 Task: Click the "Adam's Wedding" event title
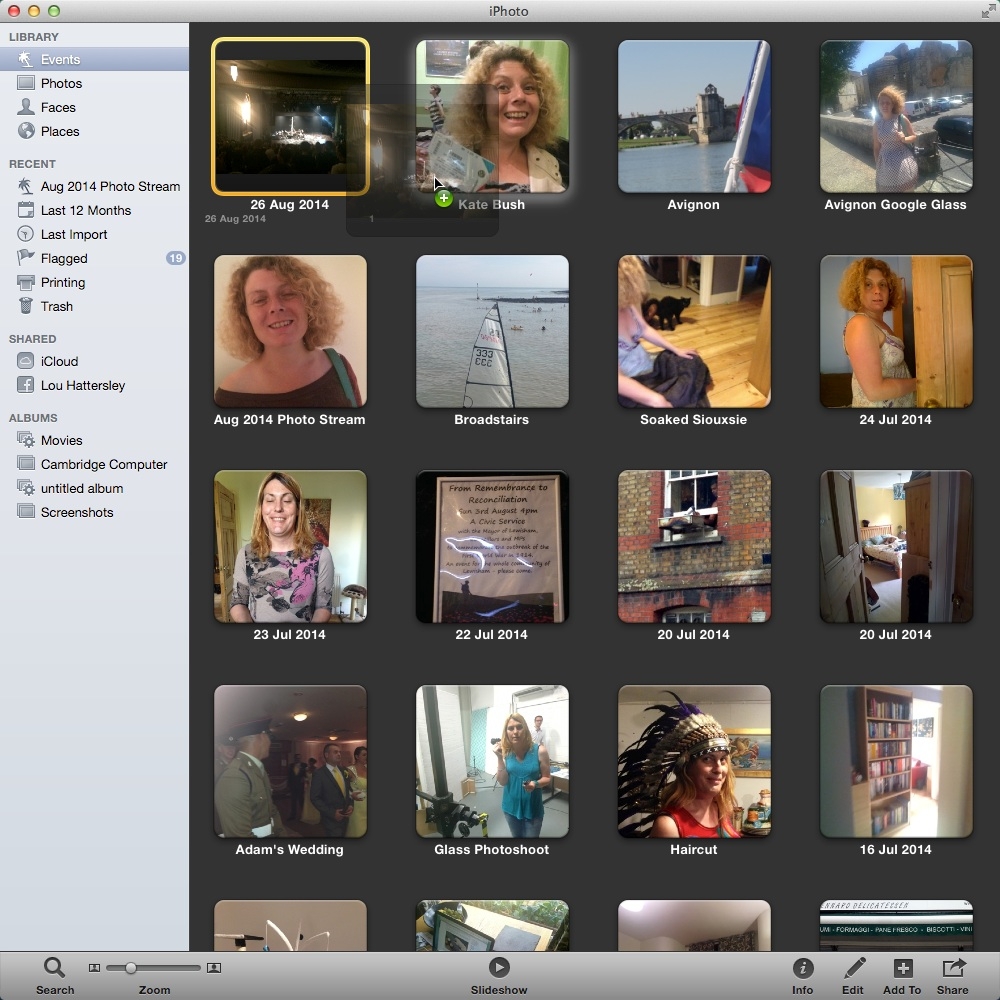(x=290, y=849)
